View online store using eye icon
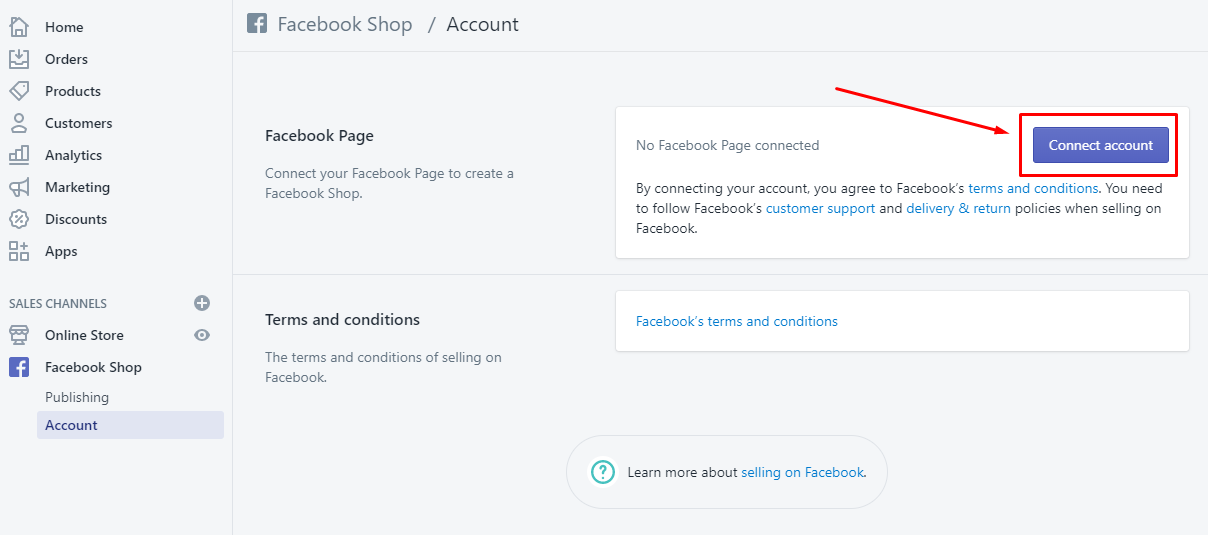Image resolution: width=1208 pixels, height=535 pixels. click(x=202, y=335)
